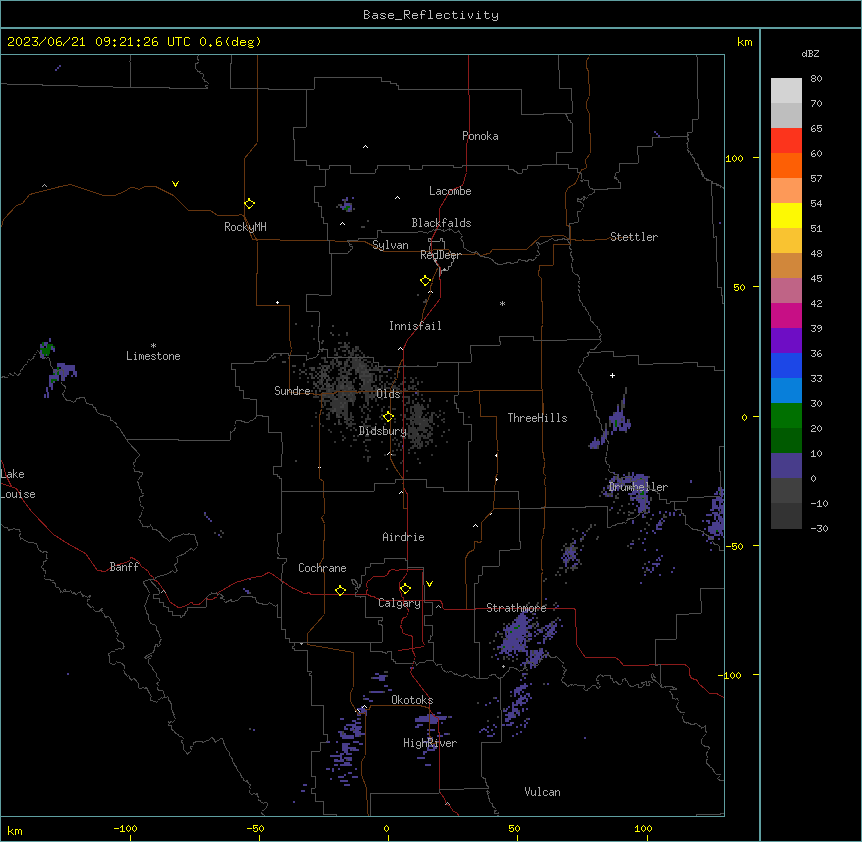862x842 pixels.
Task: Select the Sylvan label
Action: pos(390,245)
